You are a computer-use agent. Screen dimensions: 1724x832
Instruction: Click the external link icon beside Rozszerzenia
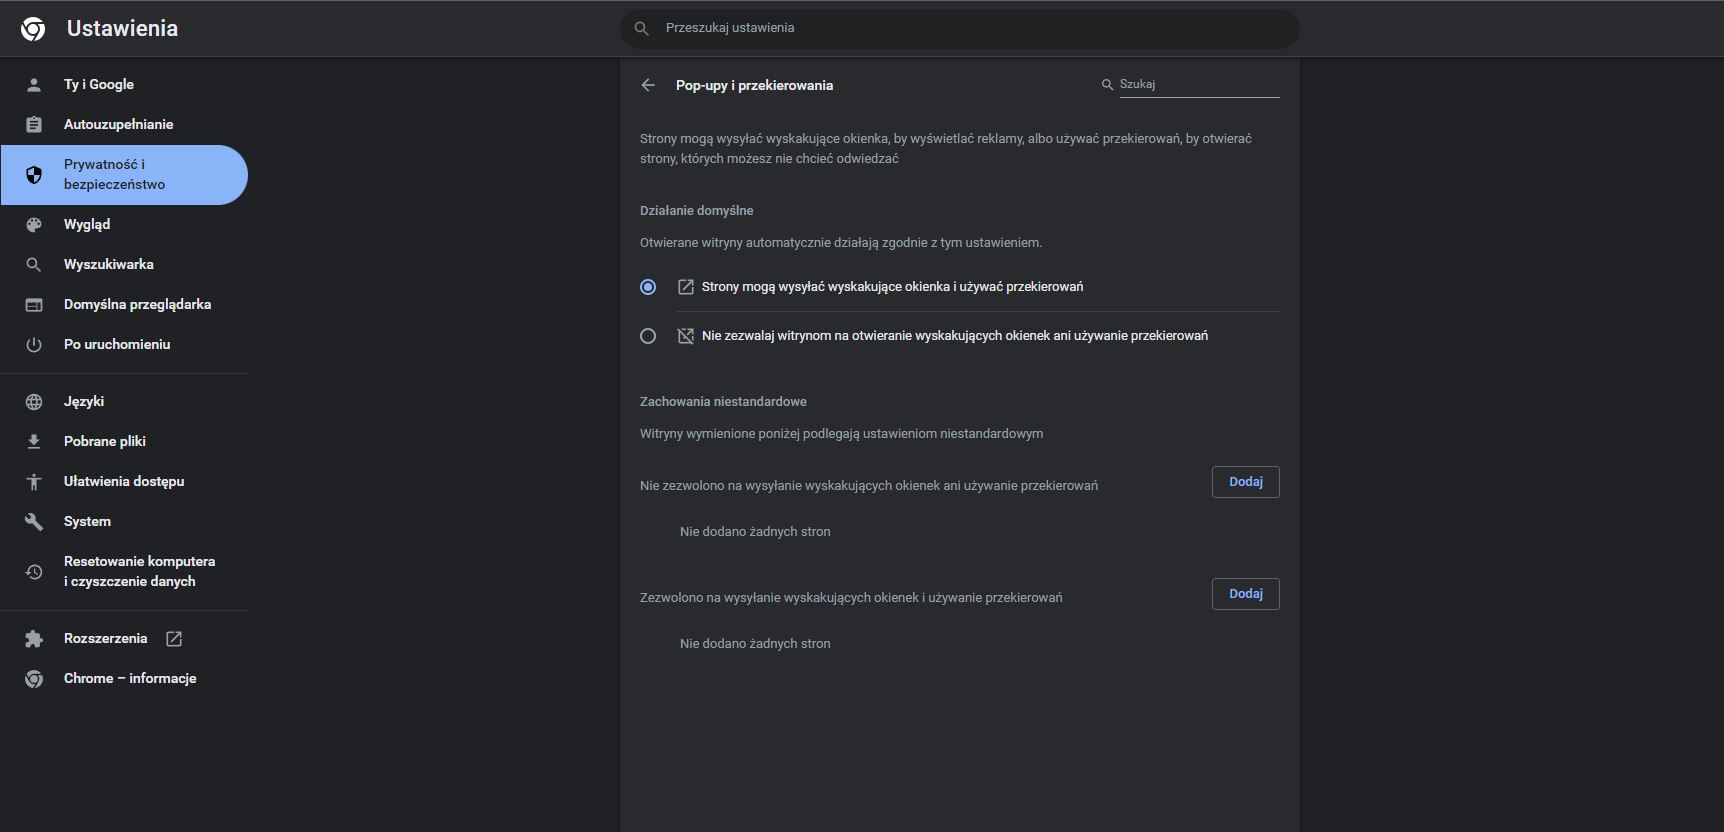(174, 639)
